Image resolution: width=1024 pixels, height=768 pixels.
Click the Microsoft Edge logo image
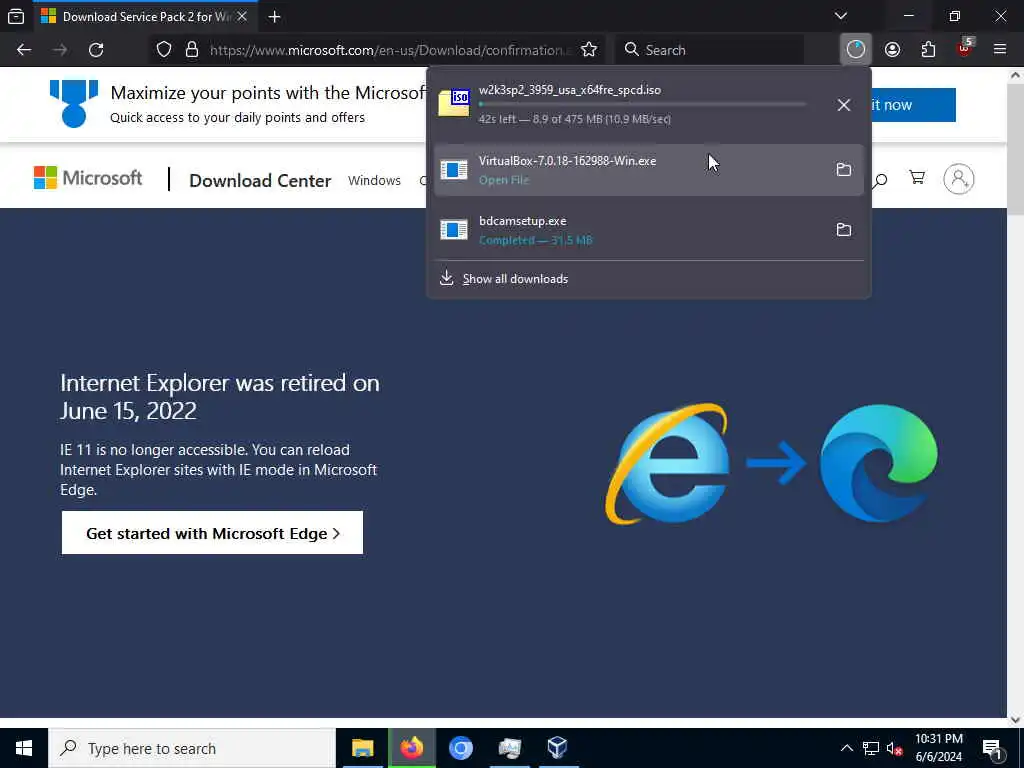[x=879, y=463]
